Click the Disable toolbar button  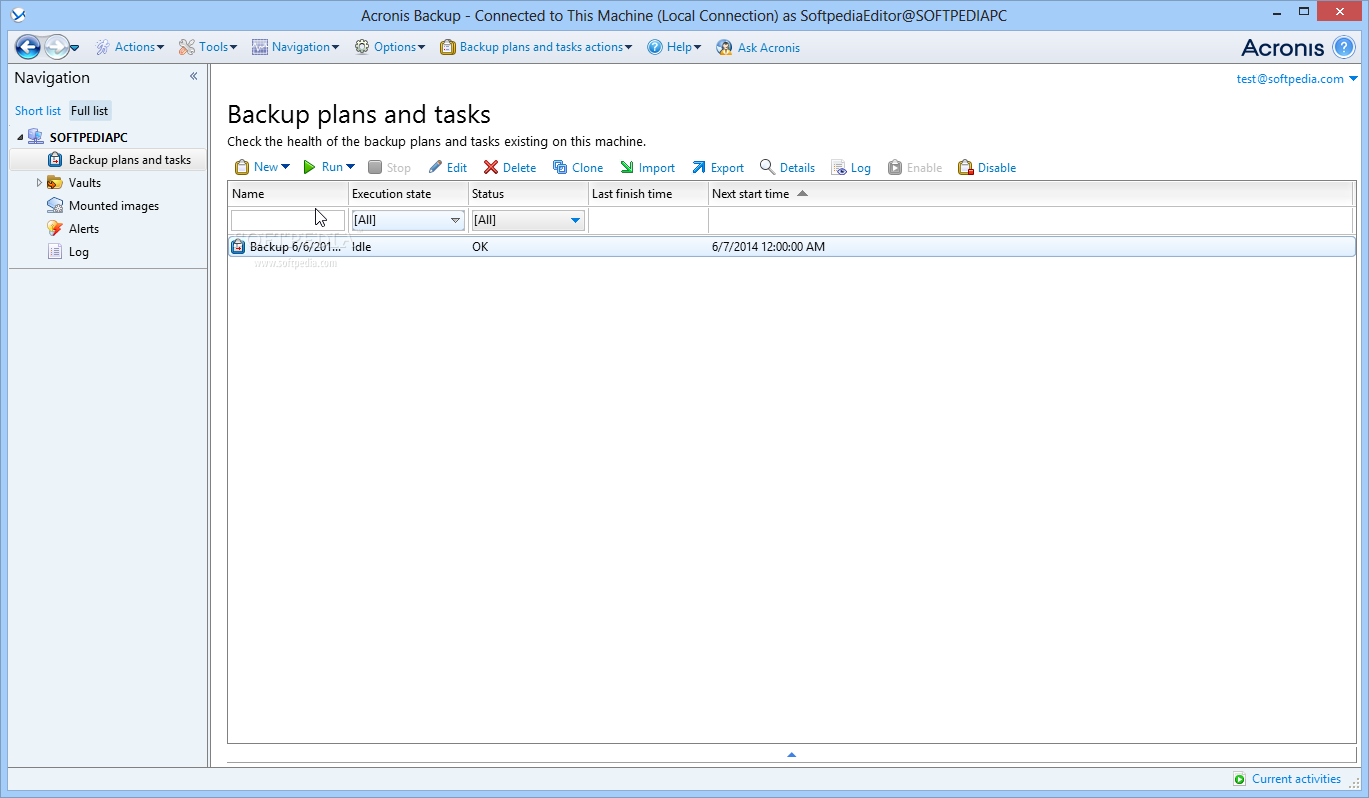(987, 168)
